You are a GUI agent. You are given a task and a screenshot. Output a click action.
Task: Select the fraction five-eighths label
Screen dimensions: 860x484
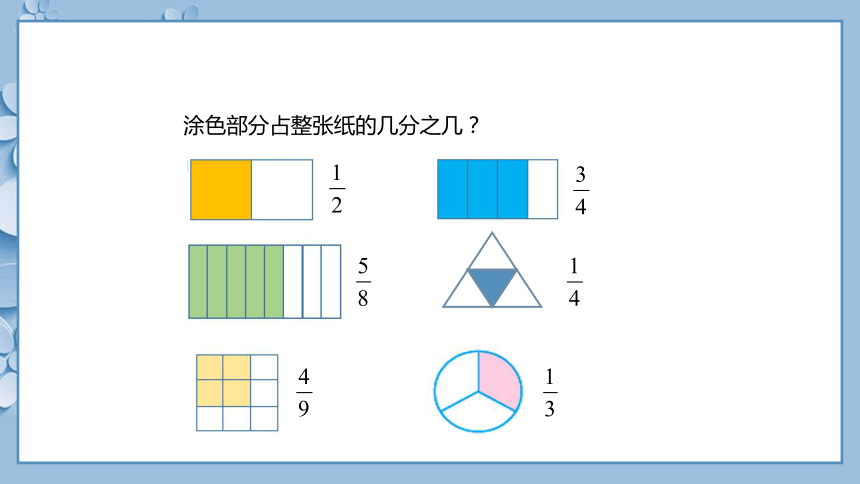tap(363, 282)
